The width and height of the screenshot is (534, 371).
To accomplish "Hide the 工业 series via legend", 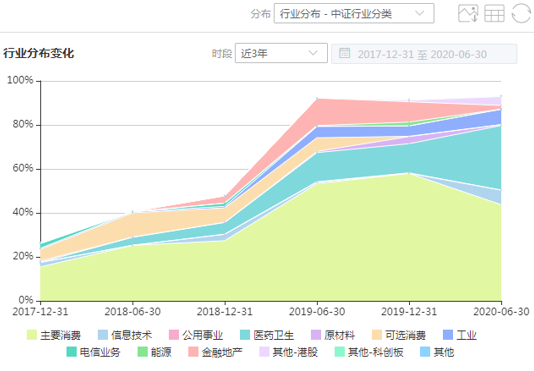I will click(x=460, y=335).
